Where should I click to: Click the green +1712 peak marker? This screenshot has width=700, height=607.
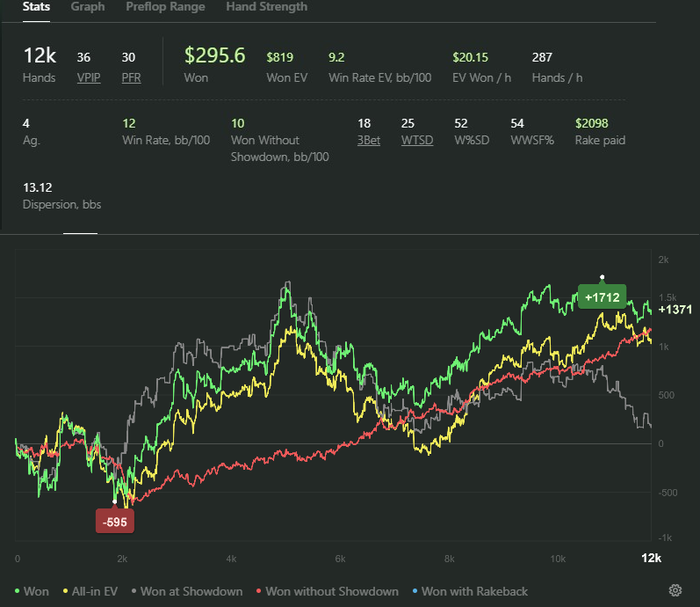[x=602, y=297]
